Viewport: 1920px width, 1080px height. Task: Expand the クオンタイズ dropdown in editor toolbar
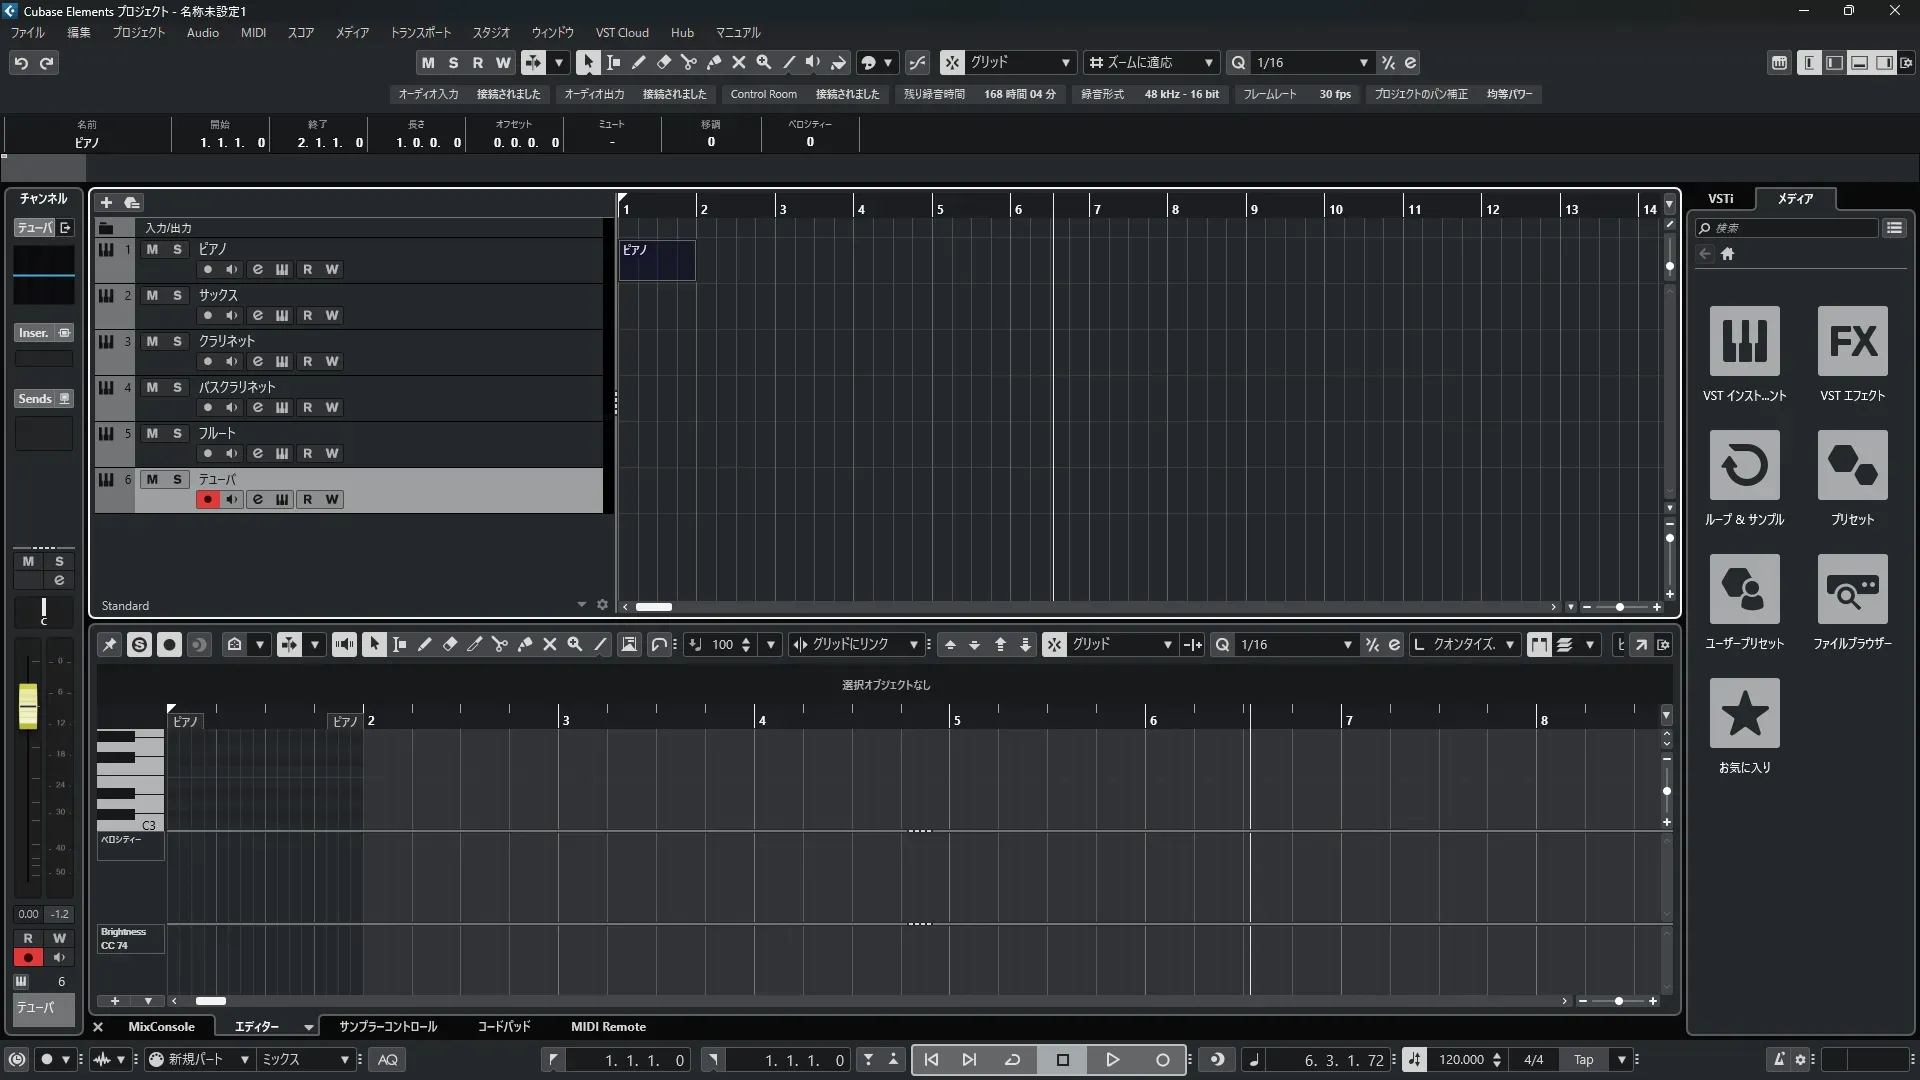pyautogui.click(x=1509, y=645)
